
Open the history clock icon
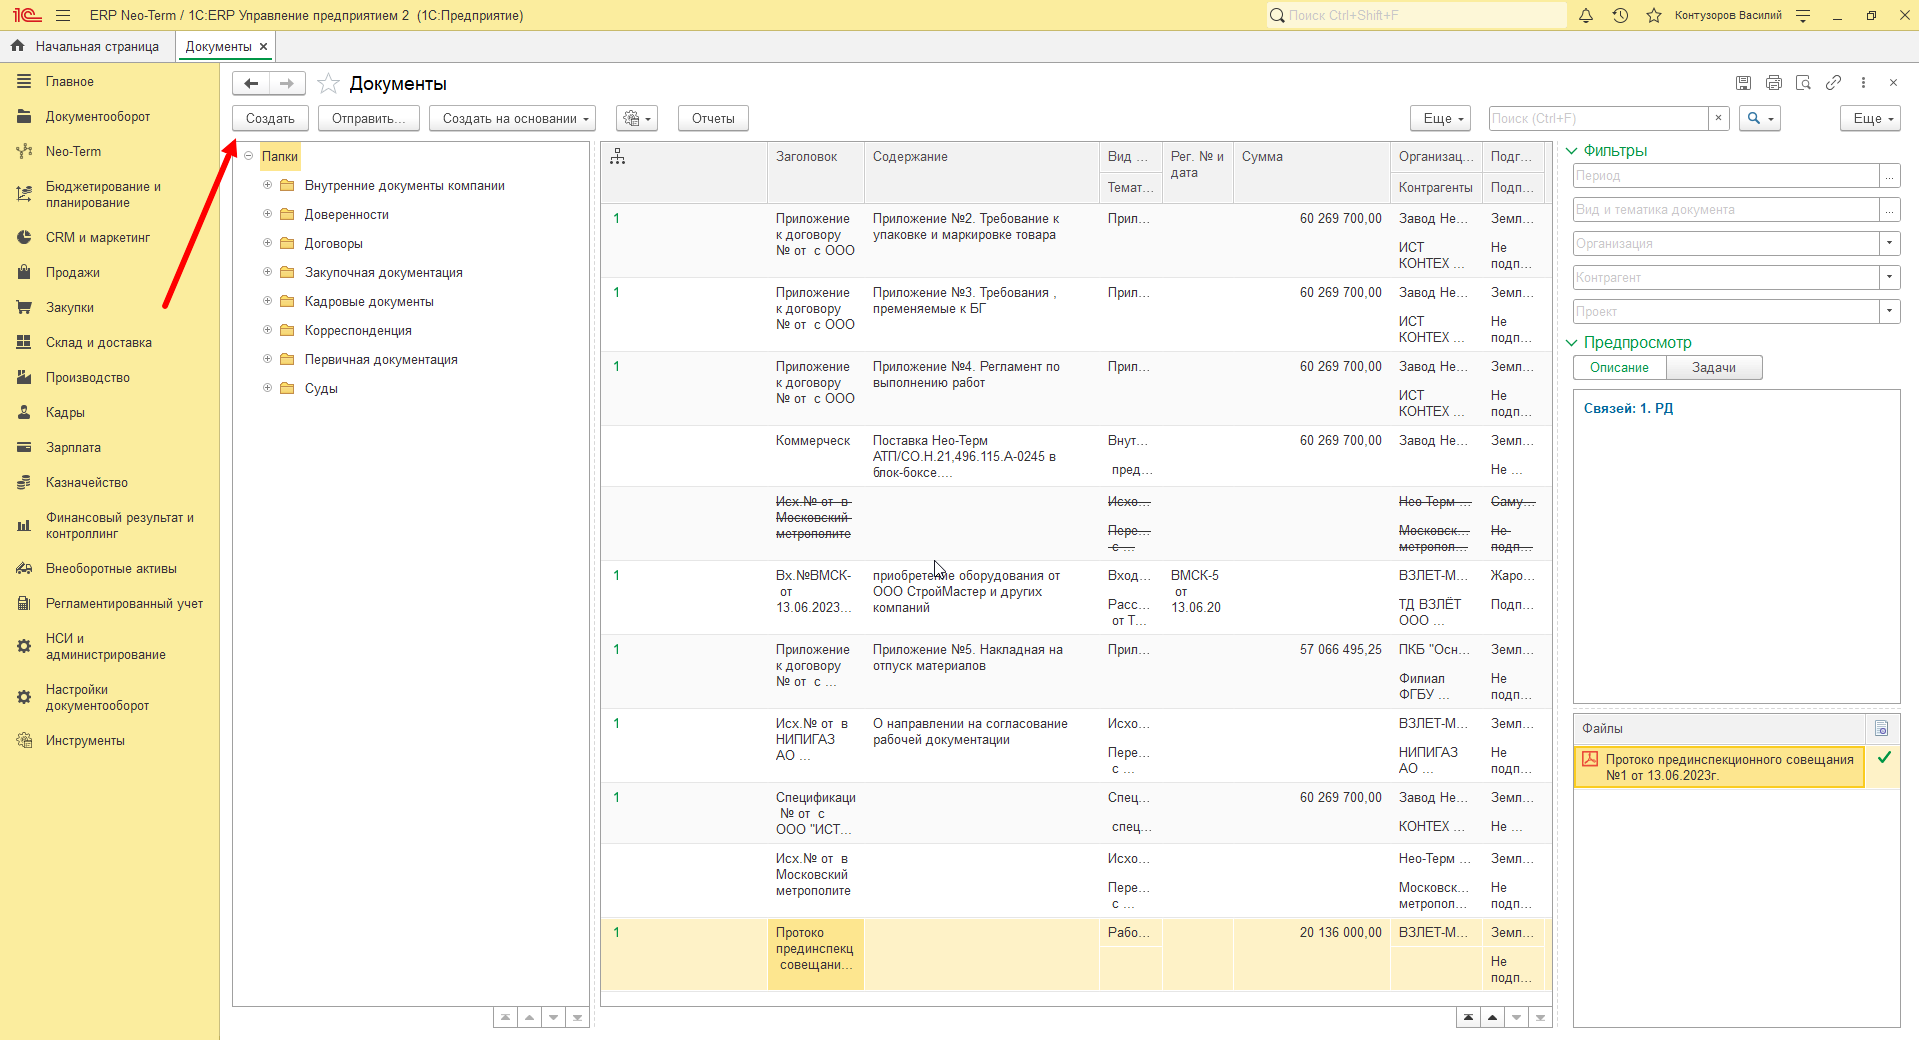coord(1620,15)
